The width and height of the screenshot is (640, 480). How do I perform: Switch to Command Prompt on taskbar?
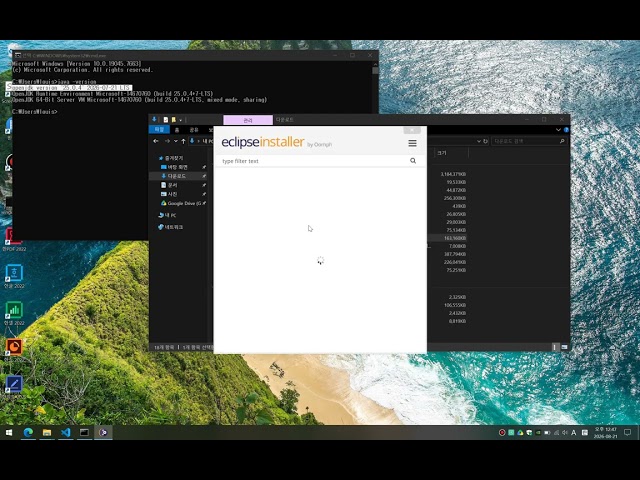point(84,432)
